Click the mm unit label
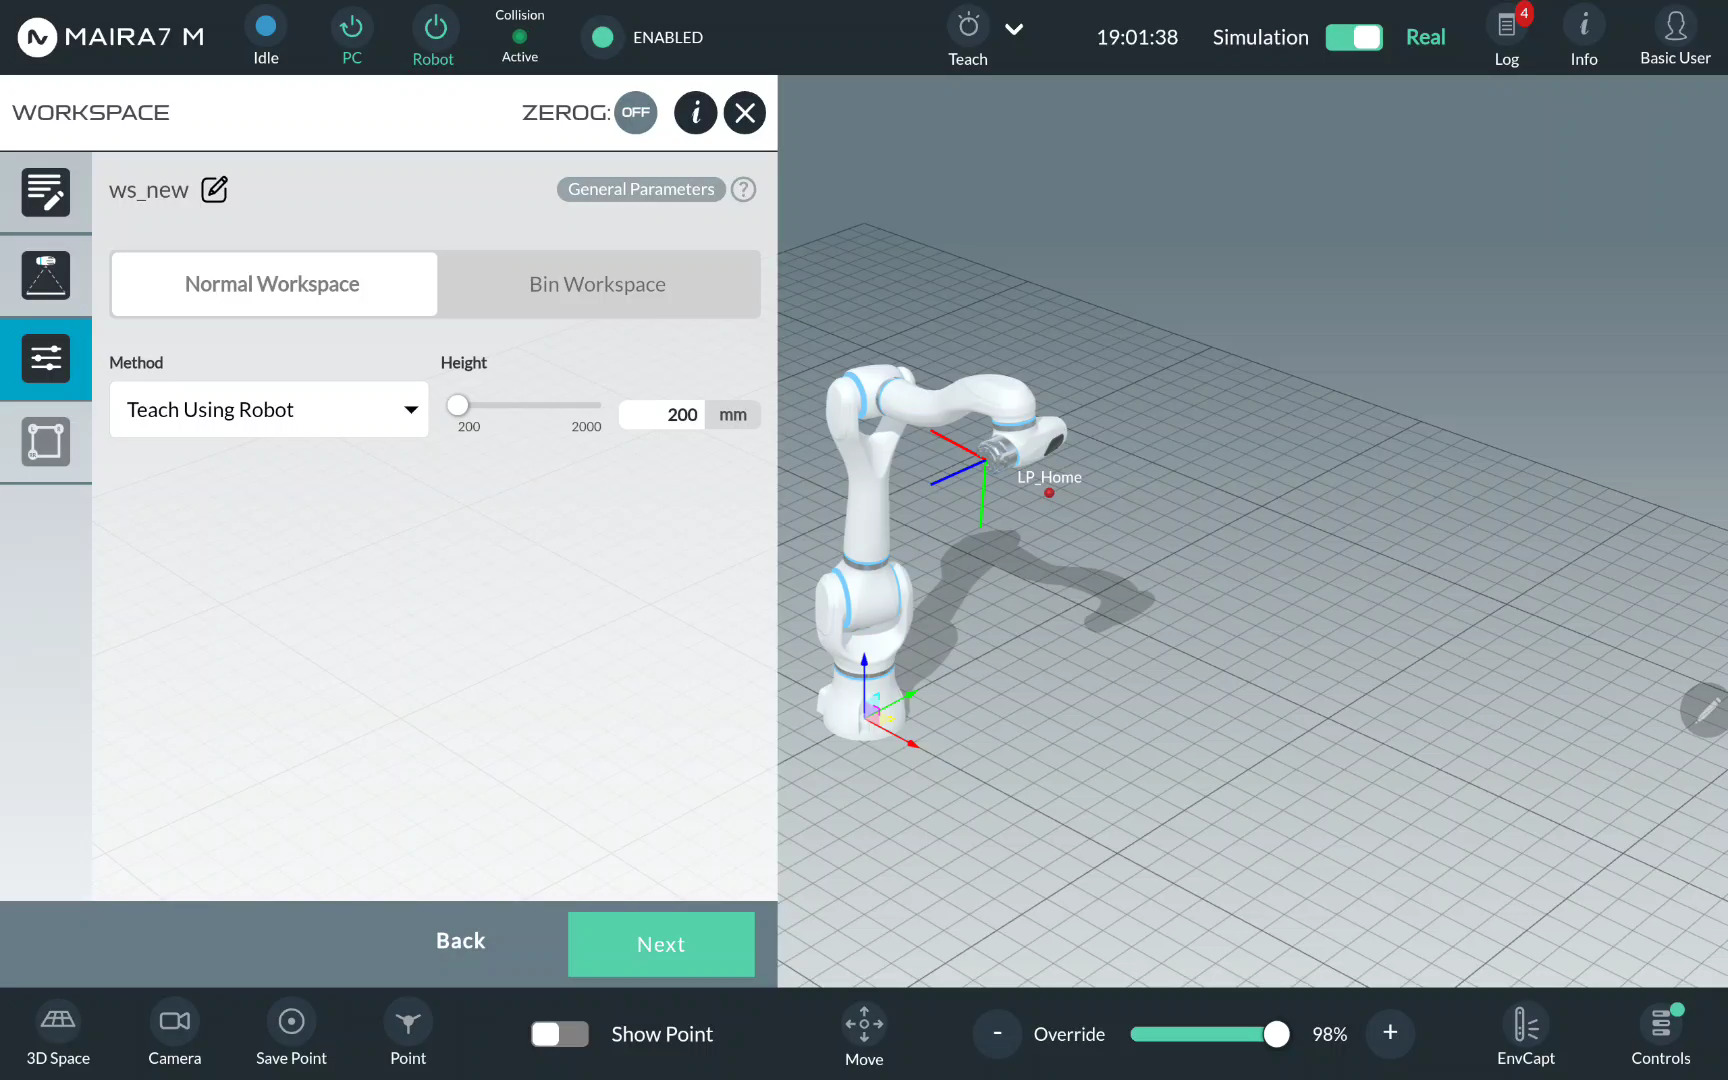 (733, 414)
